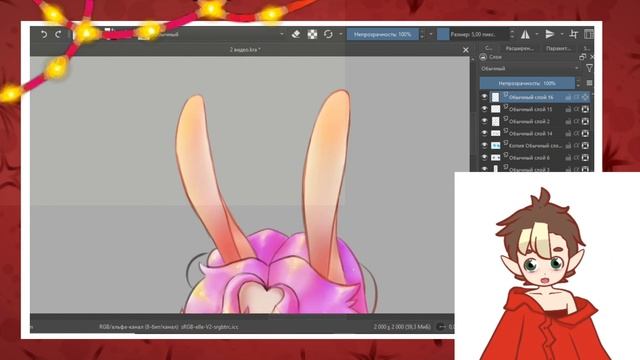Open the dropdown arrow beside reload preset
Image resolution: width=640 pixels, height=360 pixels.
[341, 34]
